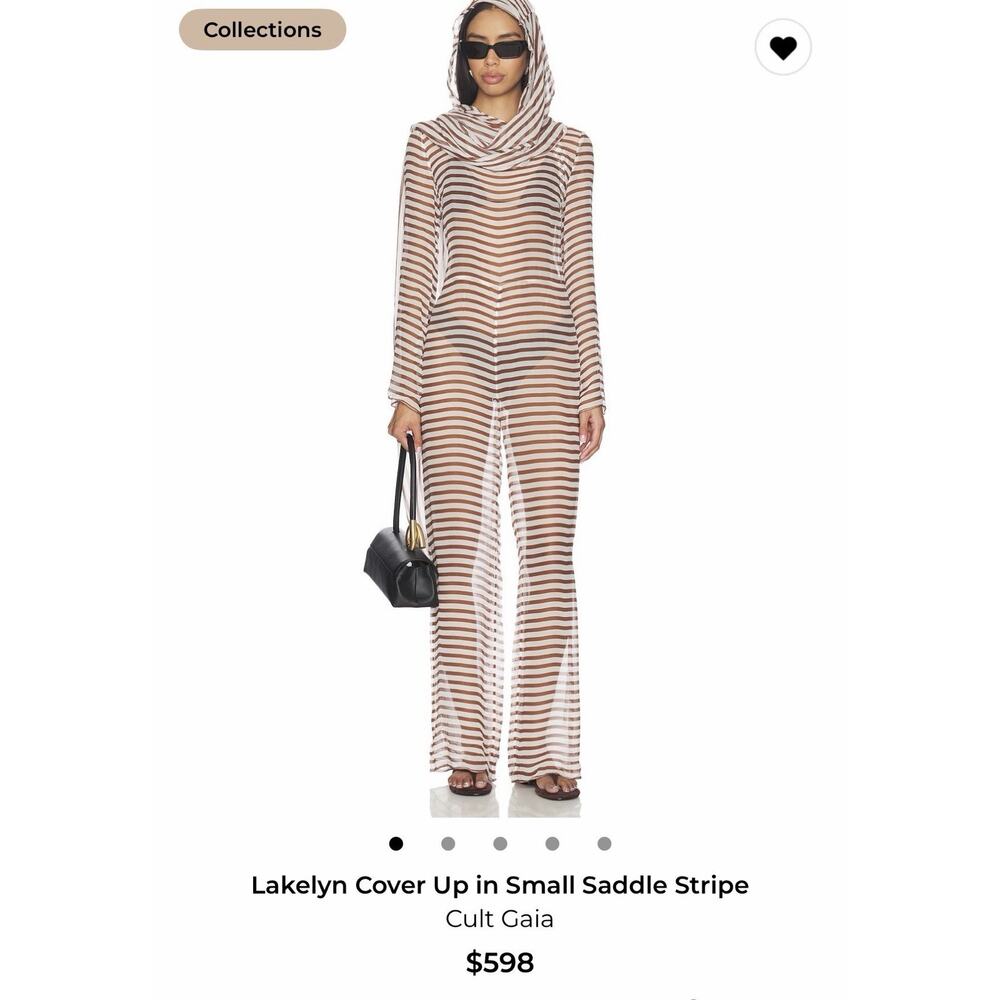
Task: Tap the black heart favorite icon
Action: point(783,47)
